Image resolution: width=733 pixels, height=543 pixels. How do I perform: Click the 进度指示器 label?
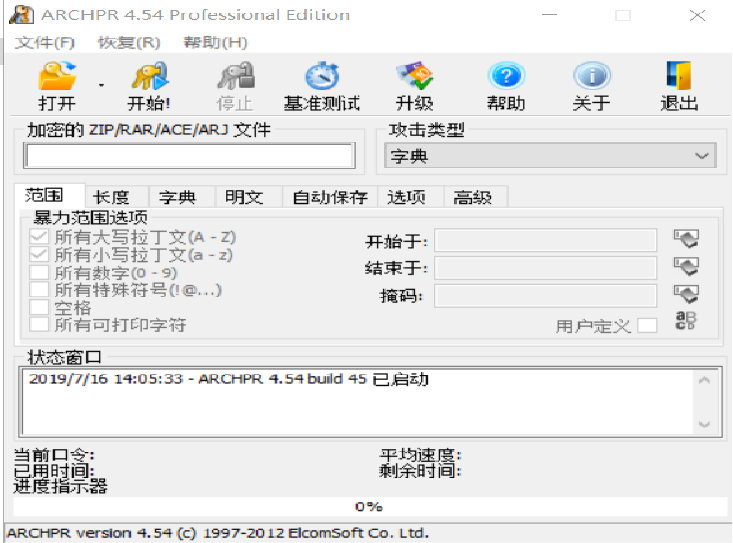coord(60,486)
